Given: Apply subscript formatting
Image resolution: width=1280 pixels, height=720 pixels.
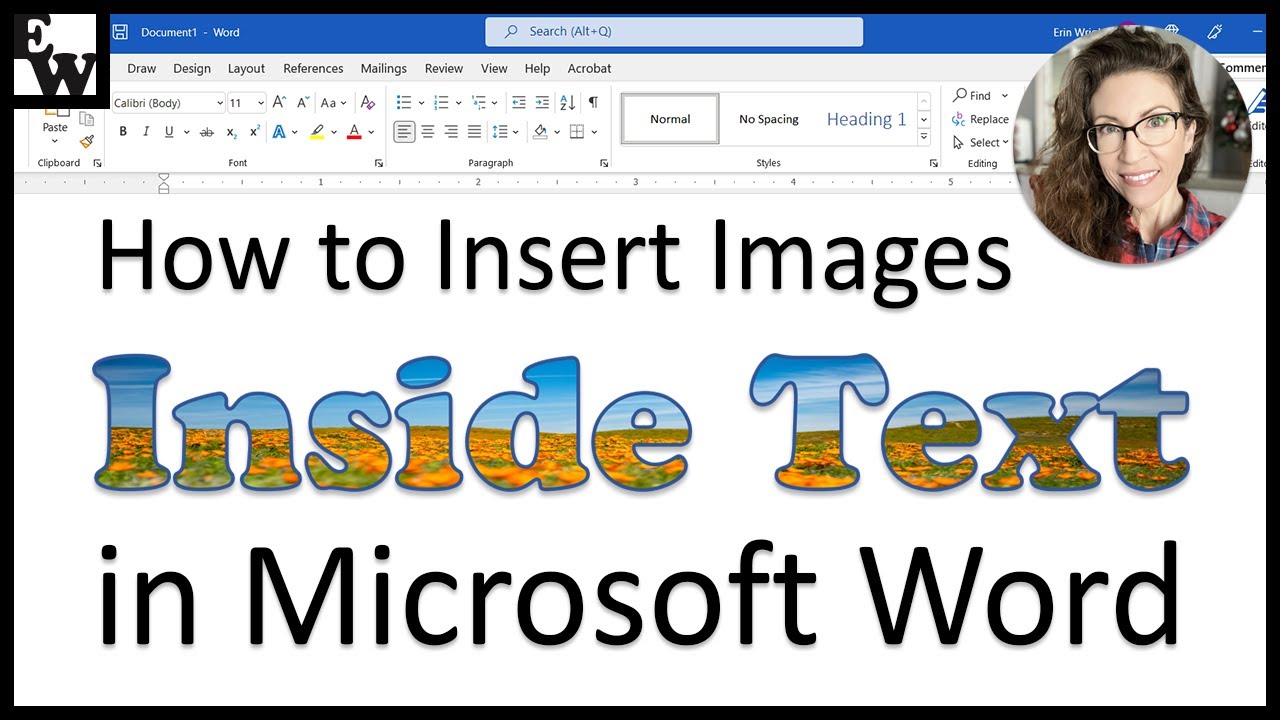Looking at the screenshot, I should pyautogui.click(x=231, y=132).
